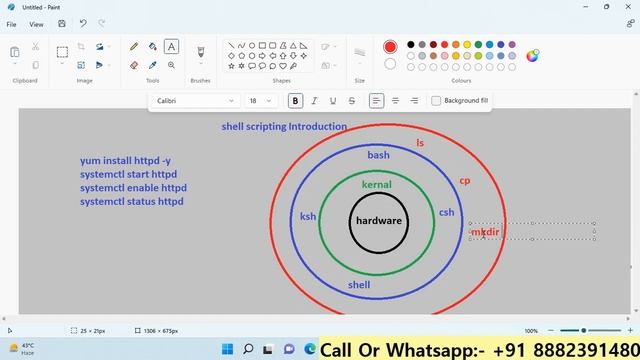
Task: Expand the Paste options arrow
Action: (15, 64)
